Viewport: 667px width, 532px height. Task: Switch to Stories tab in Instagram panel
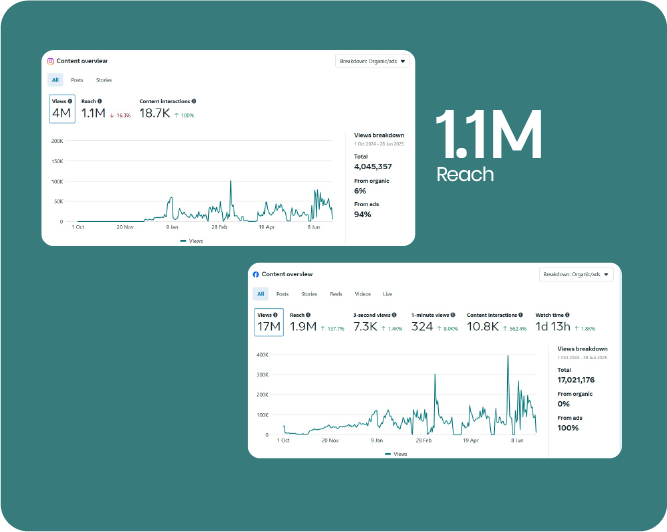[104, 80]
